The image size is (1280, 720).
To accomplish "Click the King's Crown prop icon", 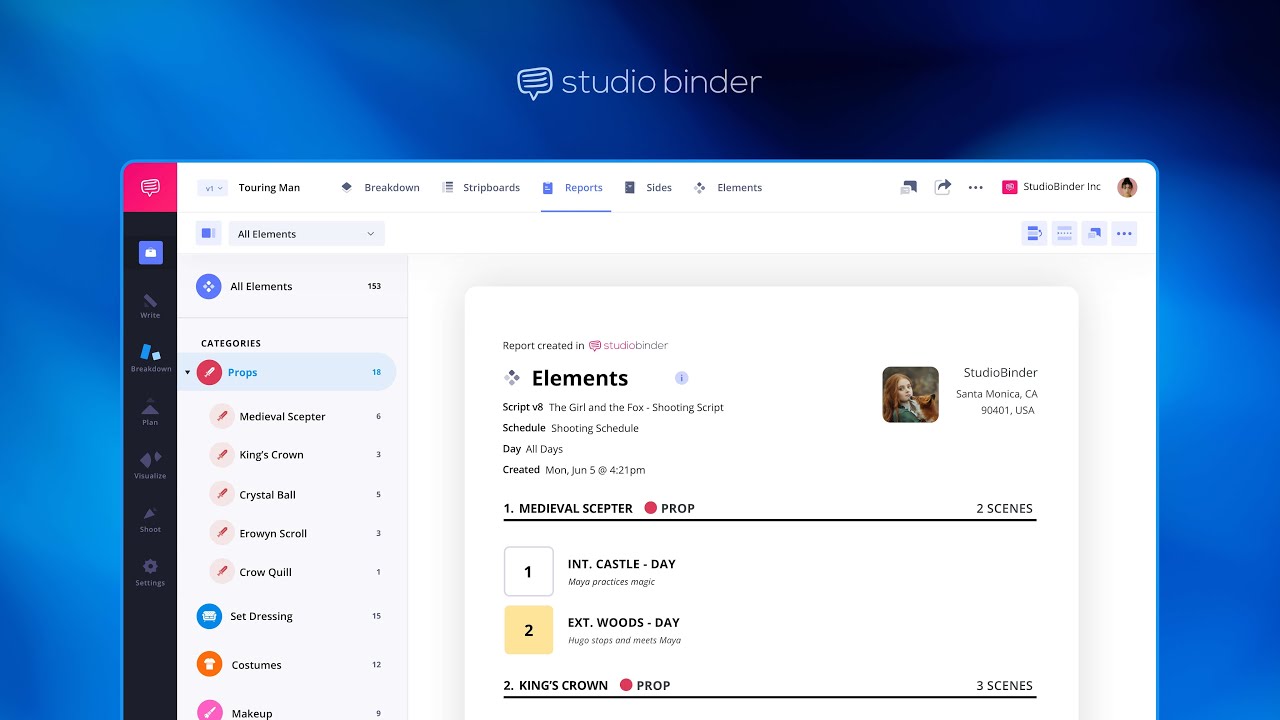I will 222,454.
